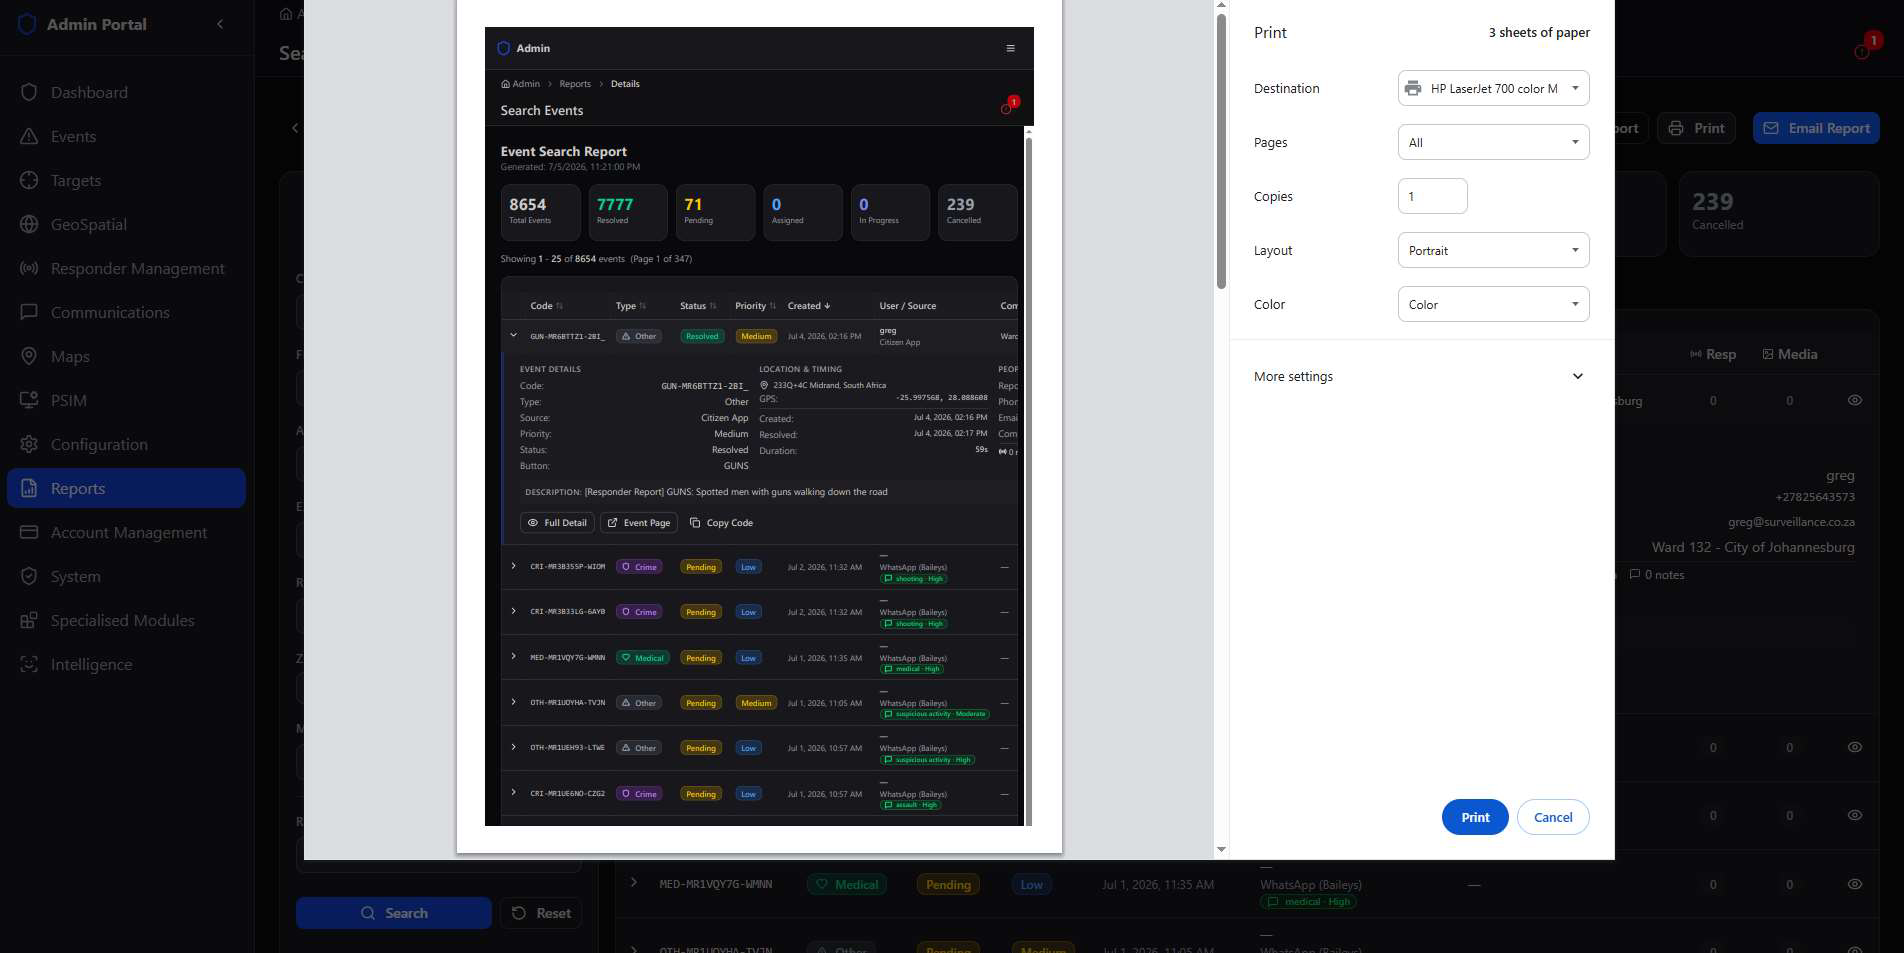Open Communications in the sidebar
This screenshot has height=953, width=1904.
point(126,312)
